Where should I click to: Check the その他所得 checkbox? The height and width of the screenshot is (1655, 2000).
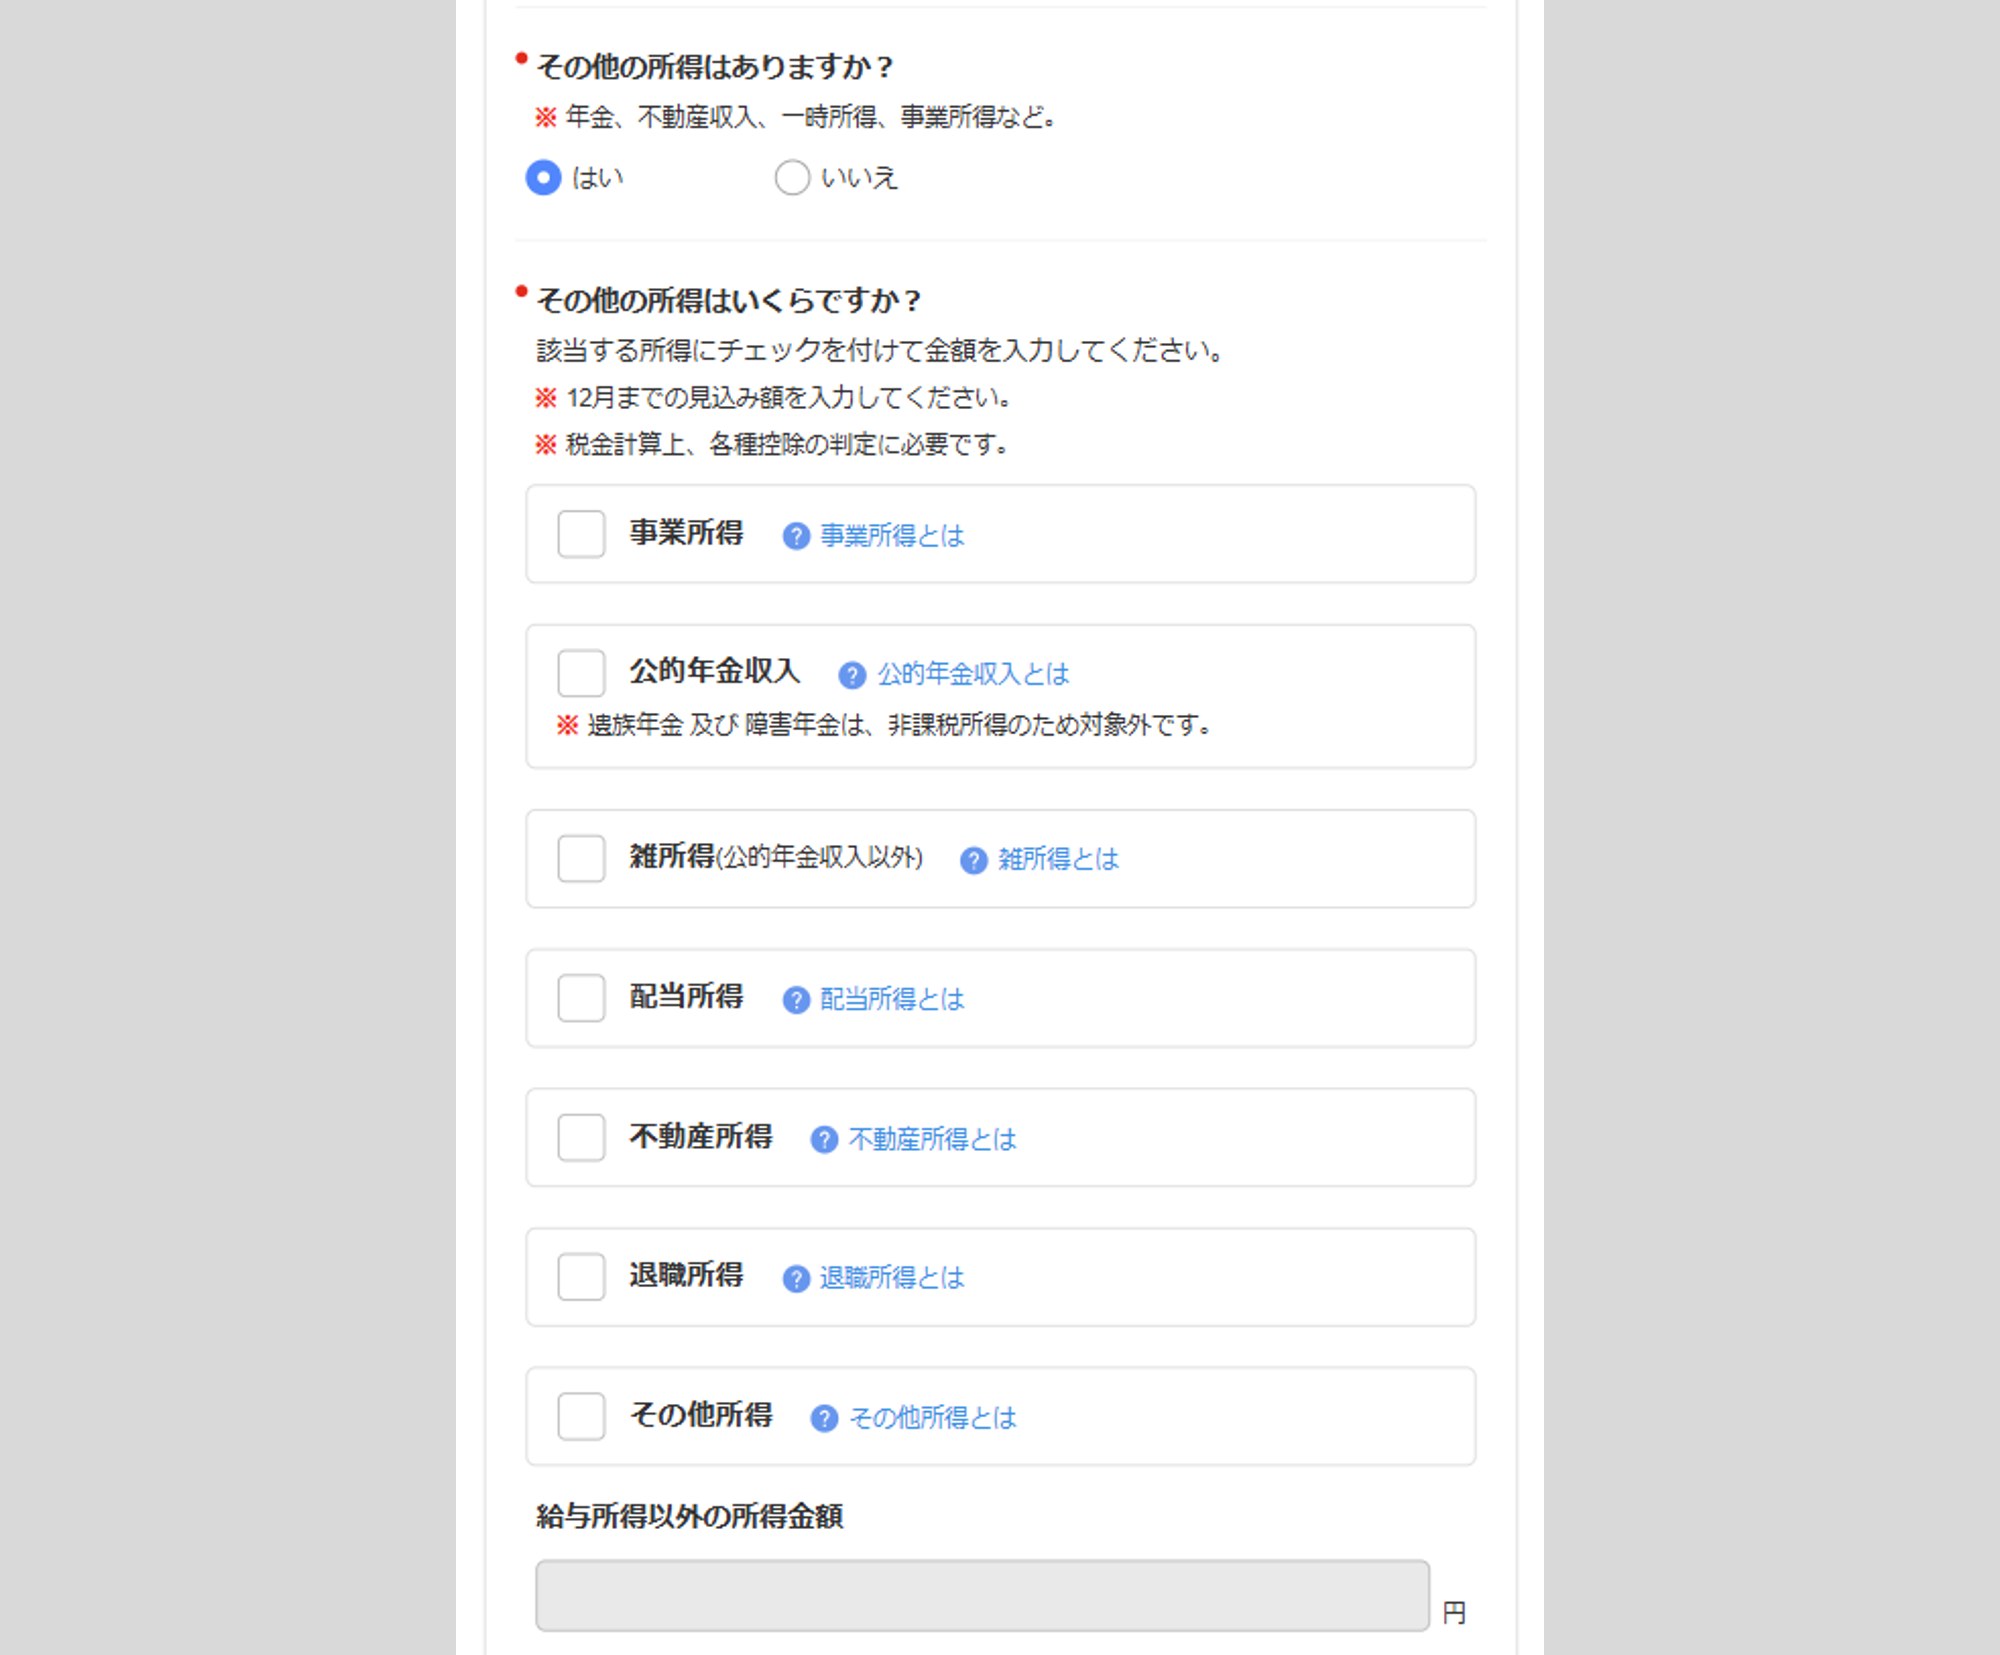click(x=581, y=1417)
